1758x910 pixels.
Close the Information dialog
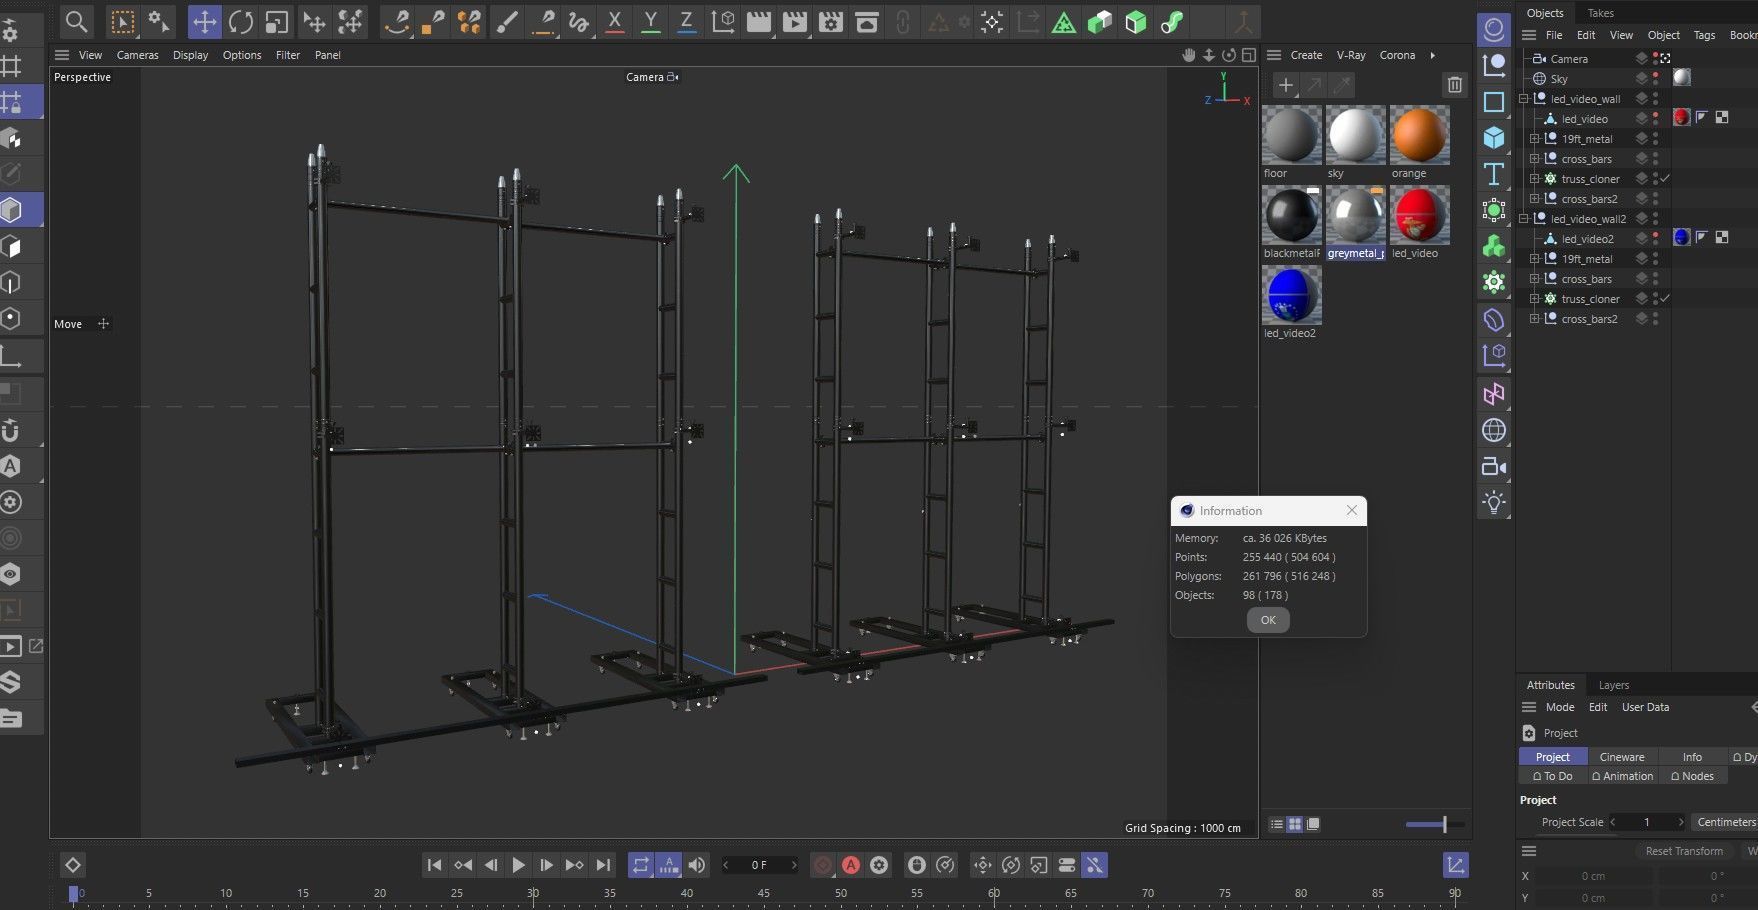1352,510
